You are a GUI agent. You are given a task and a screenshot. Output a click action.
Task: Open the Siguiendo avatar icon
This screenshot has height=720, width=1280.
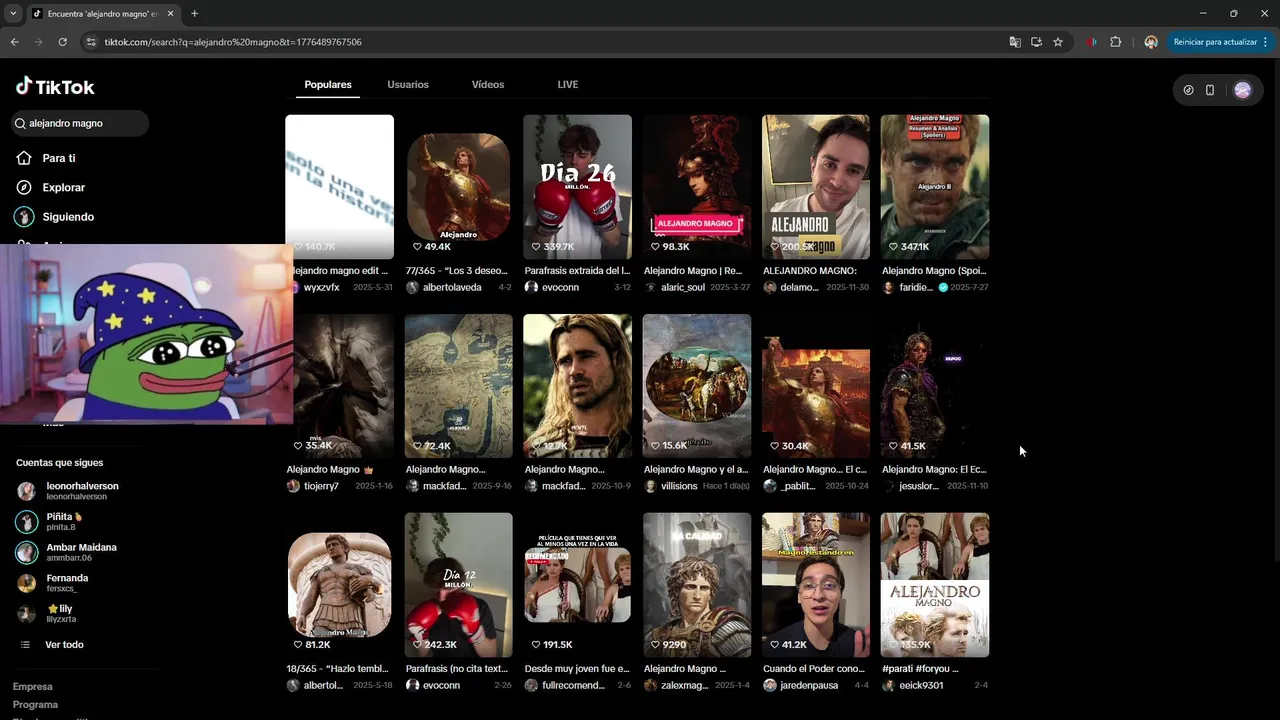24,217
